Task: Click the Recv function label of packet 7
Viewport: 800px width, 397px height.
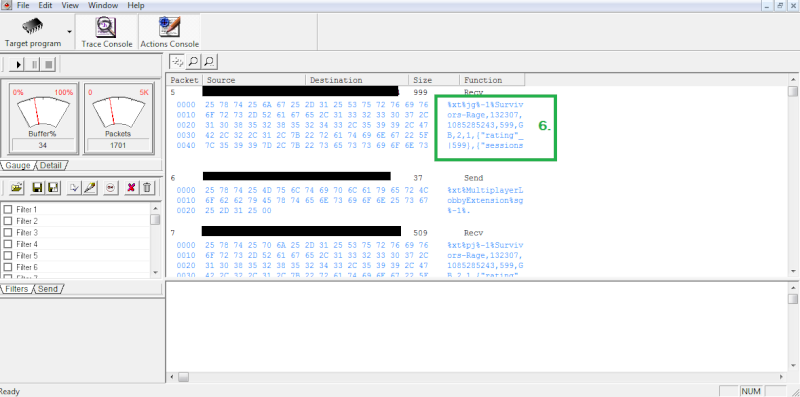Action: pos(473,233)
